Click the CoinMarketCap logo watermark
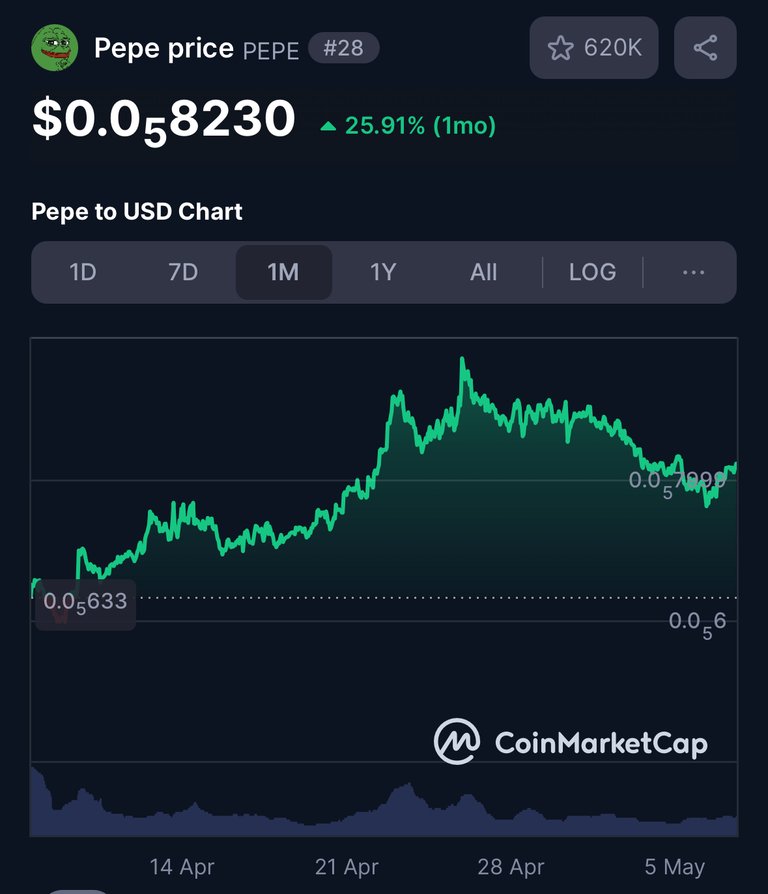The height and width of the screenshot is (894, 768). (570, 741)
